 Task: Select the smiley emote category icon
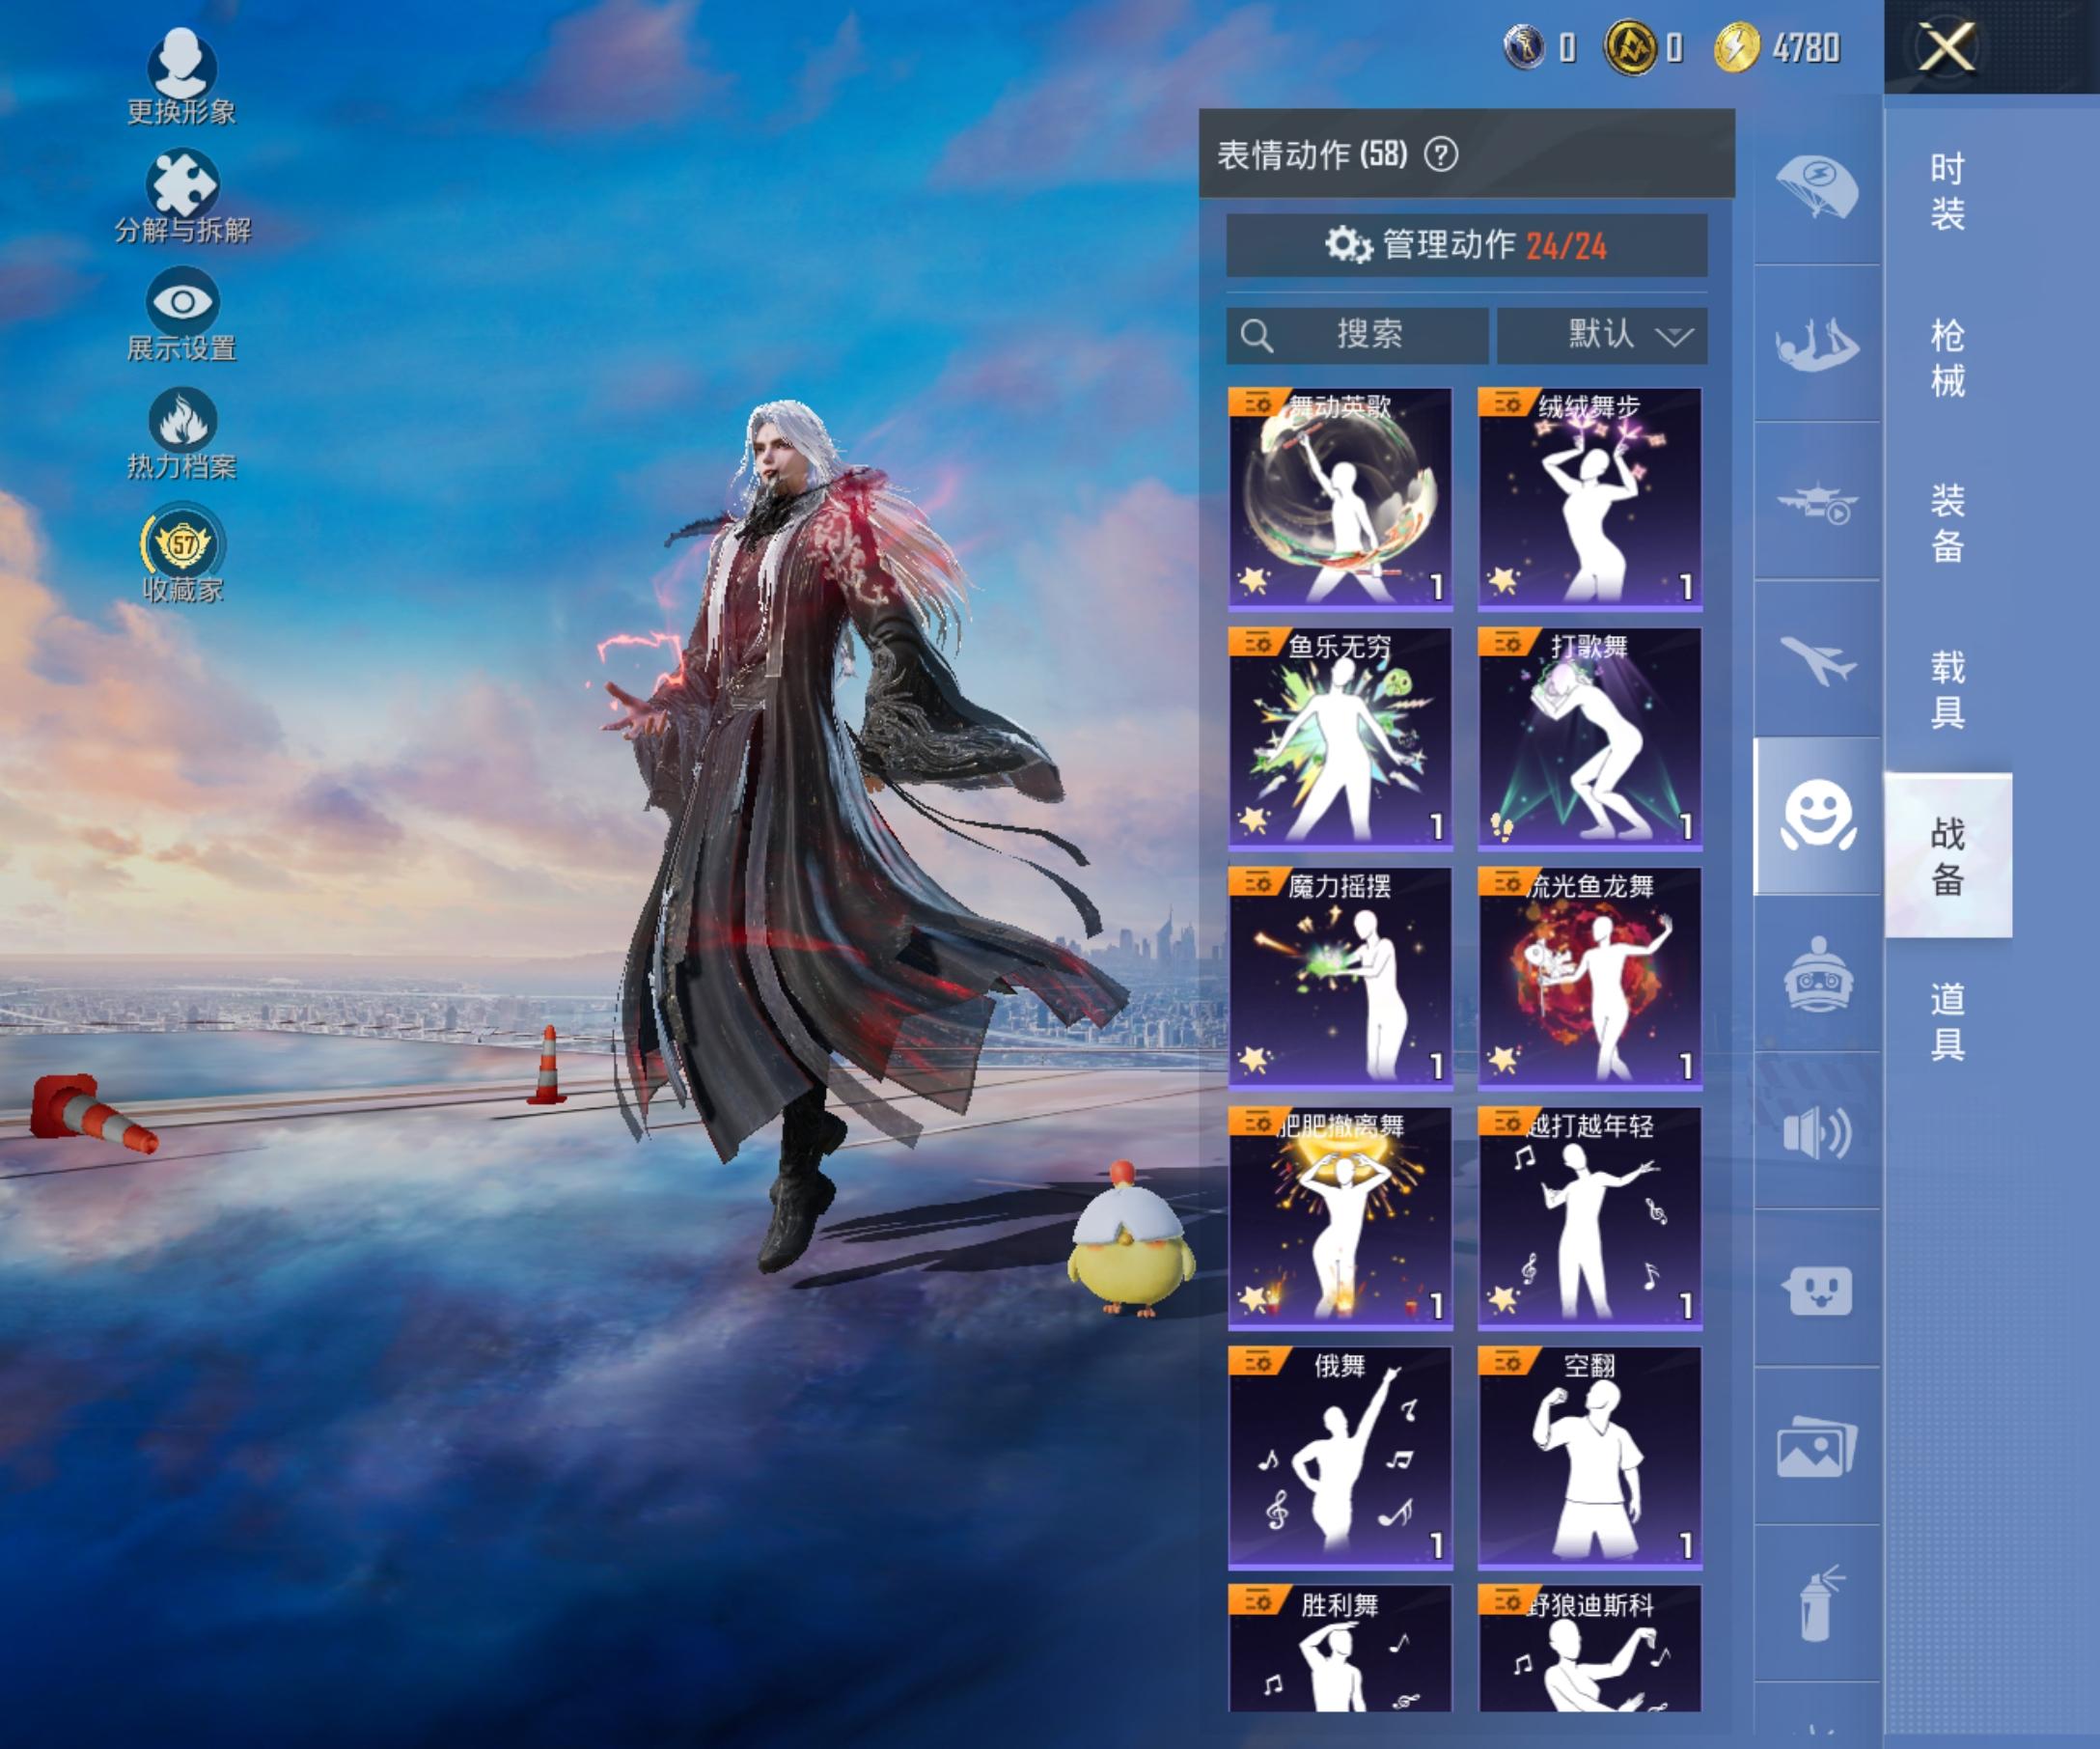coord(1817,816)
